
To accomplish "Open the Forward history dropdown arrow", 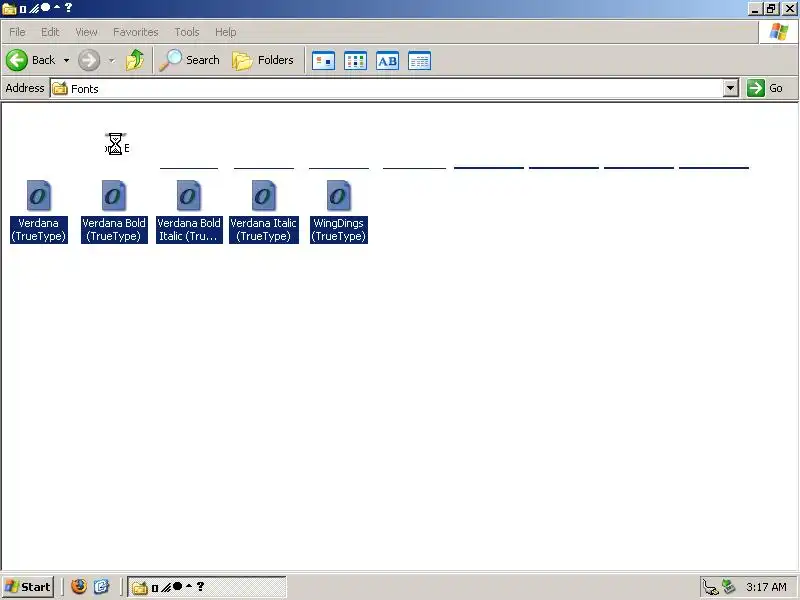I will pyautogui.click(x=111, y=60).
